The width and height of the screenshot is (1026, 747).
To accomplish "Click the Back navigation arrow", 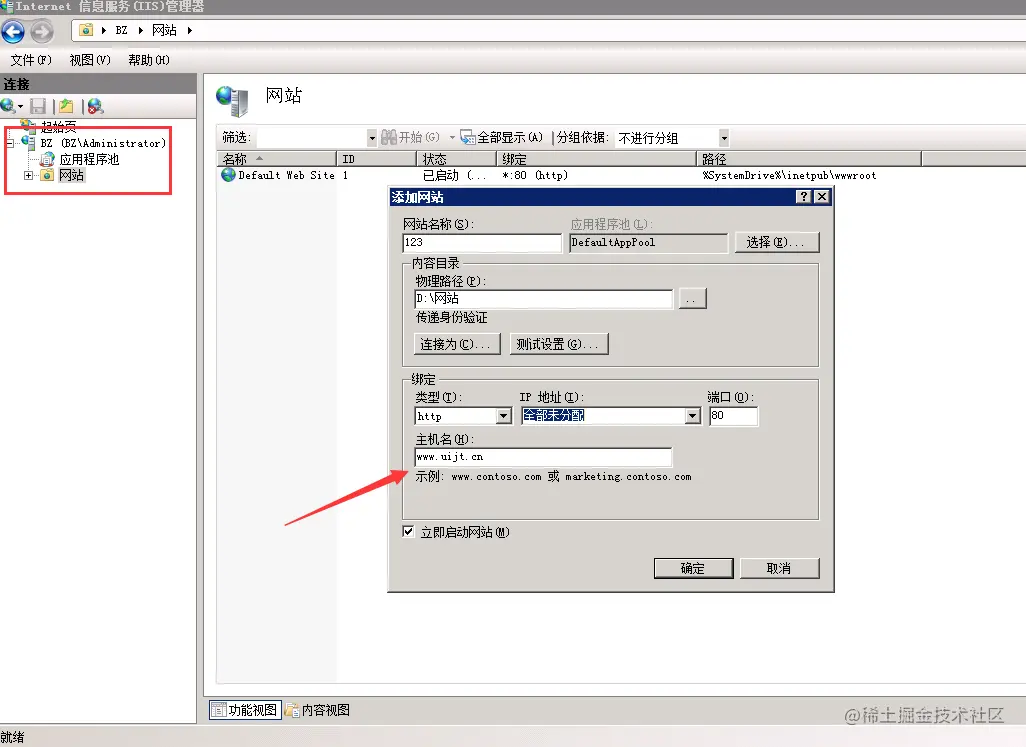I will (13, 31).
